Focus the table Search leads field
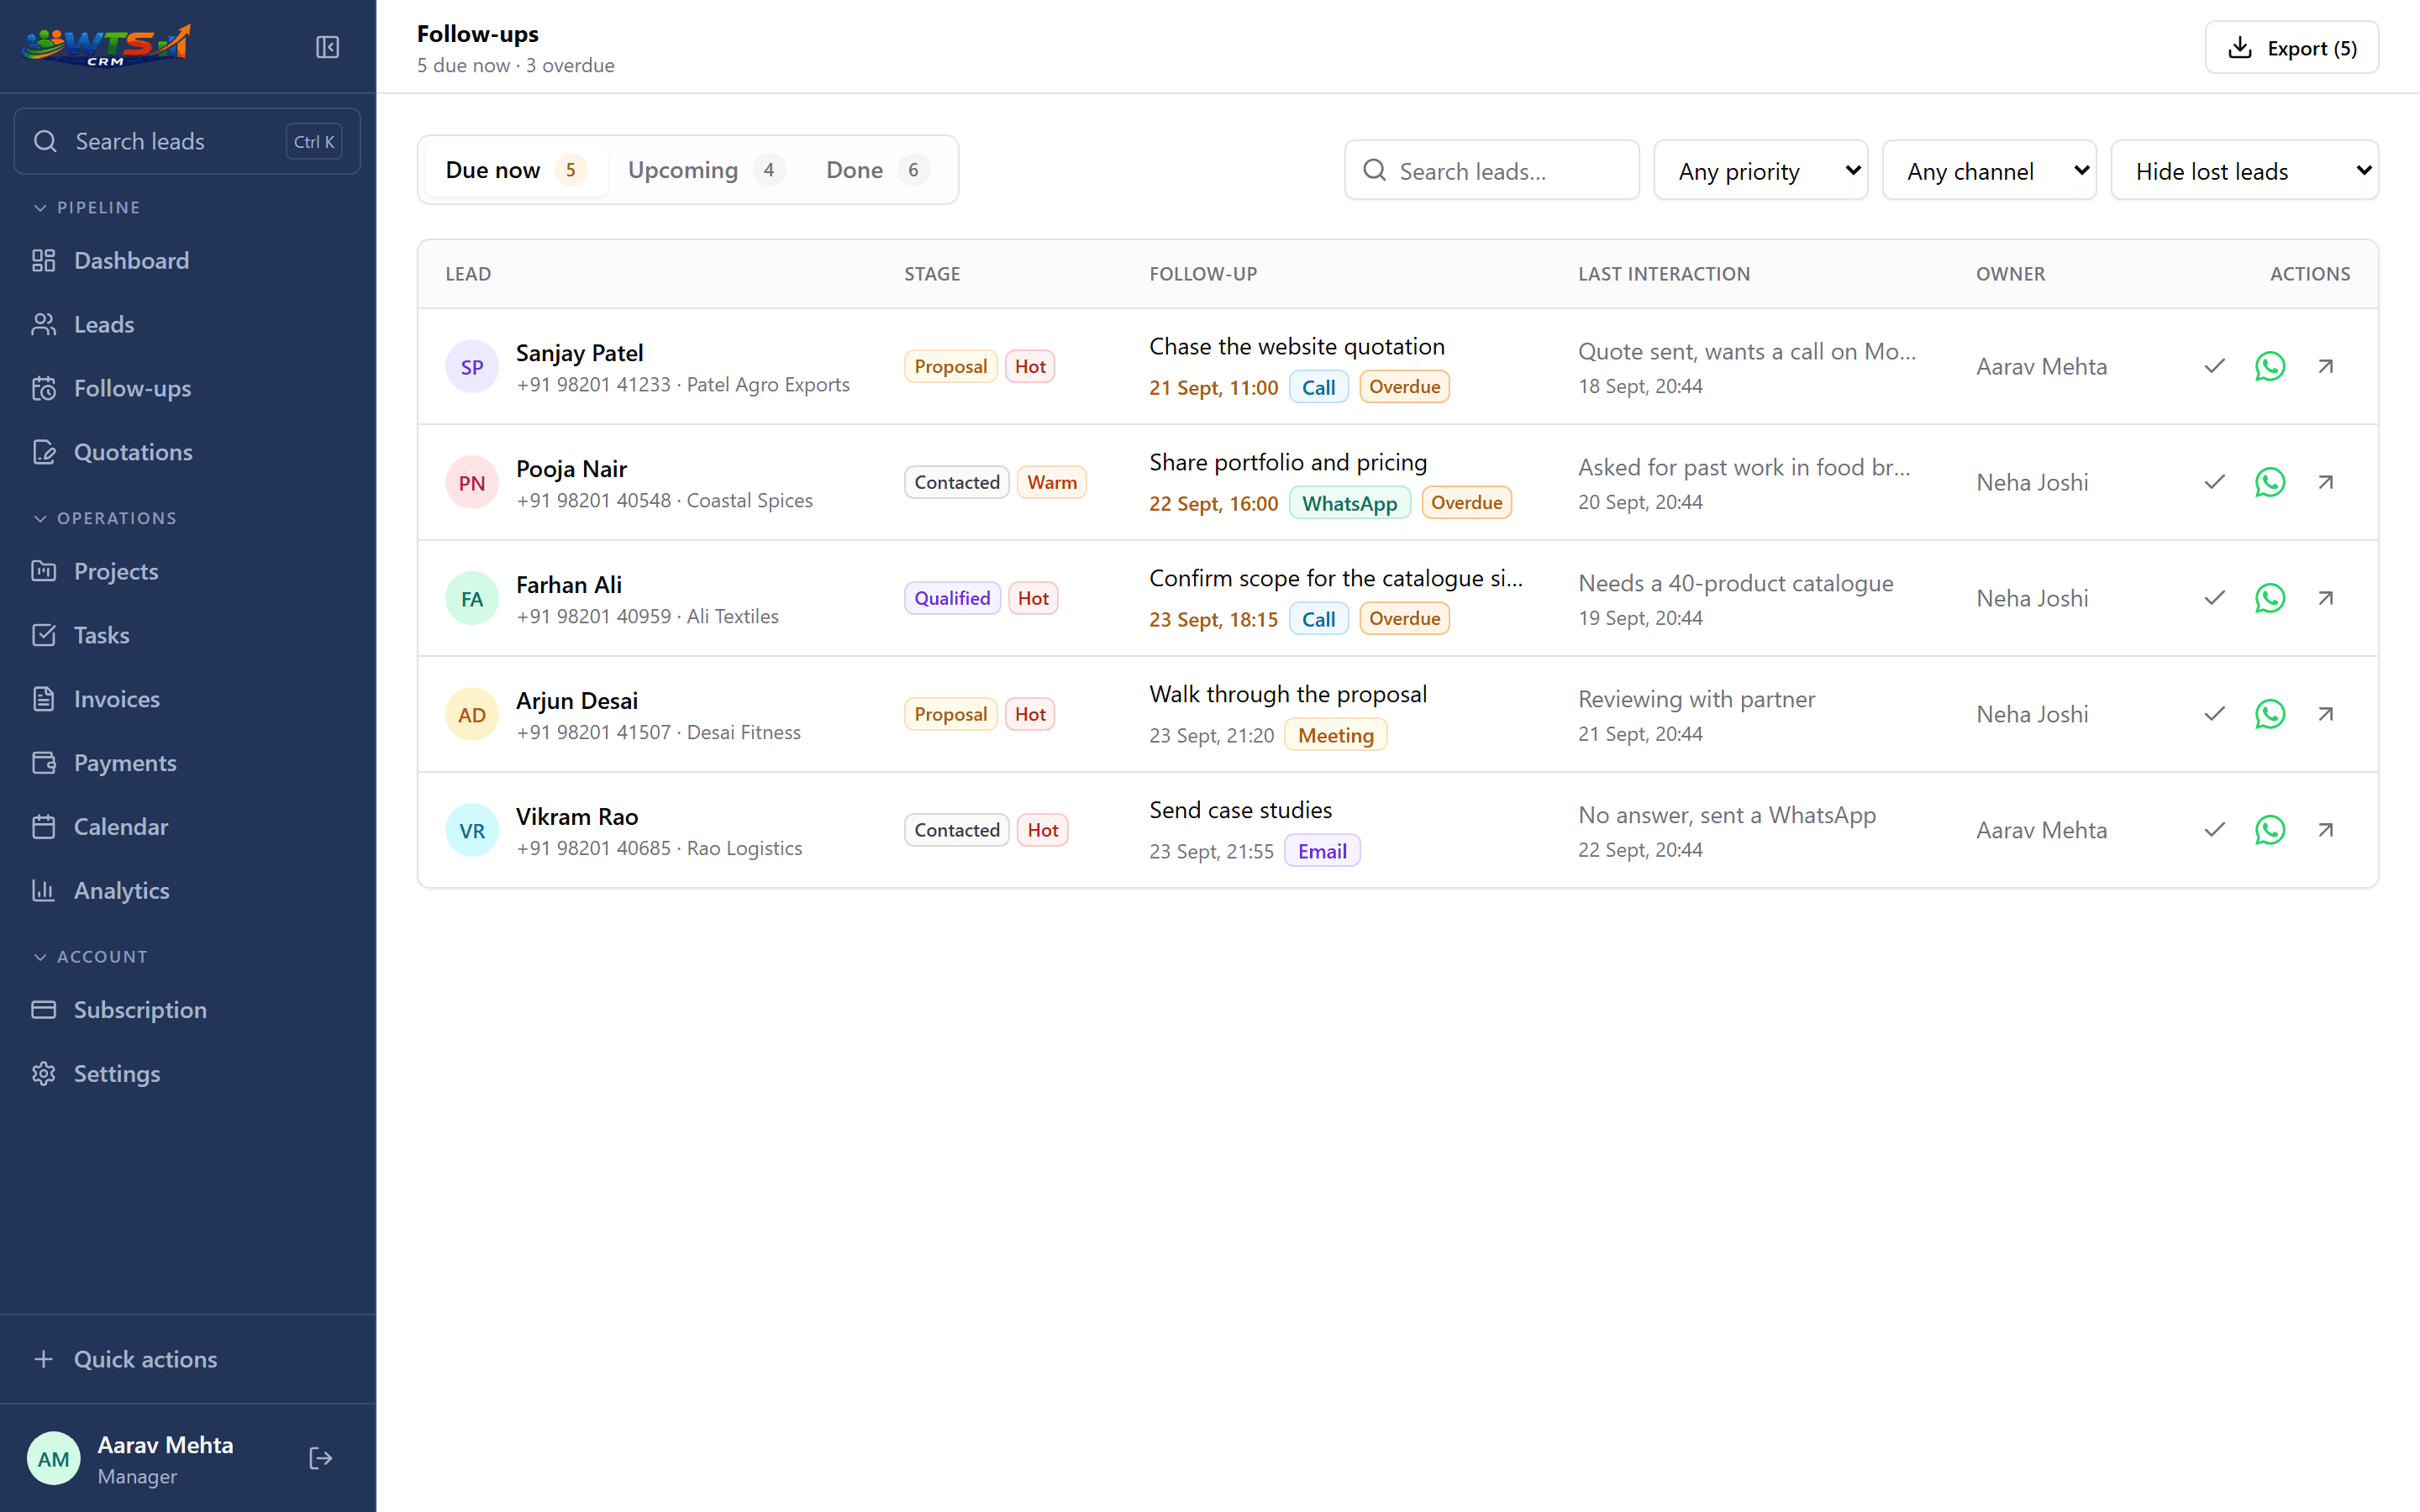Image resolution: width=2420 pixels, height=1512 pixels. click(1491, 171)
